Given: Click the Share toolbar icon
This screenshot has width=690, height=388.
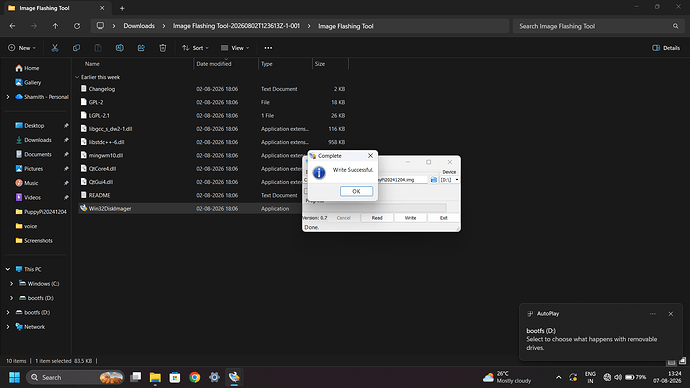Looking at the screenshot, I should [x=141, y=48].
